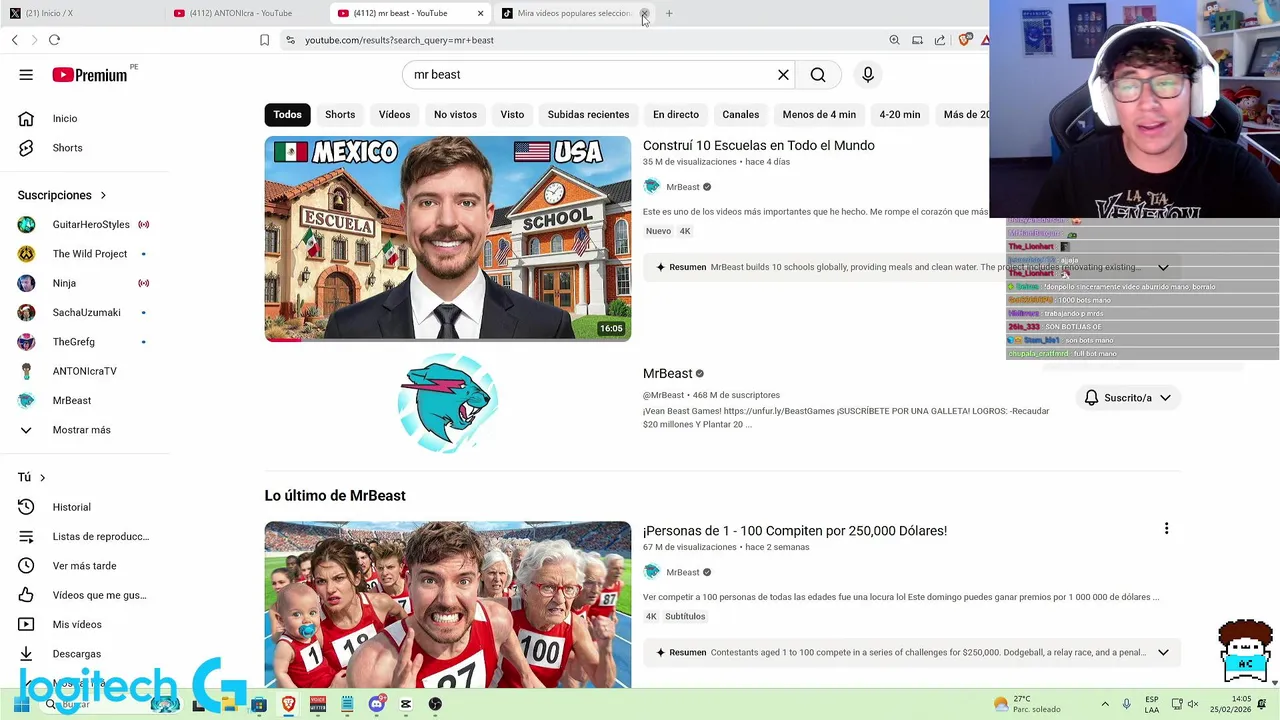This screenshot has width=1280, height=720.
Task: Click the Windows Start button
Action: 21,704
